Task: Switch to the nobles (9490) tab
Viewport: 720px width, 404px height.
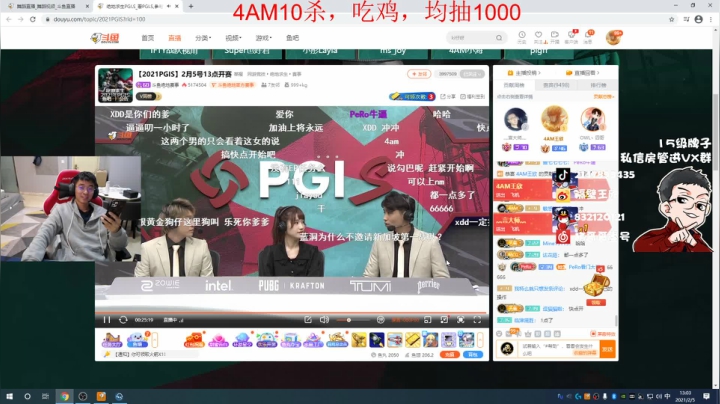Action: point(556,85)
